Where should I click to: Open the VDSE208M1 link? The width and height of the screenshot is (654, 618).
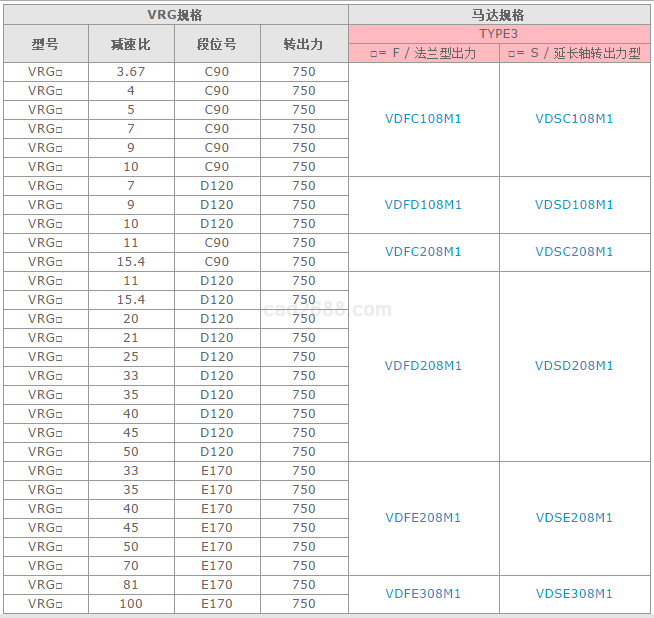(574, 518)
